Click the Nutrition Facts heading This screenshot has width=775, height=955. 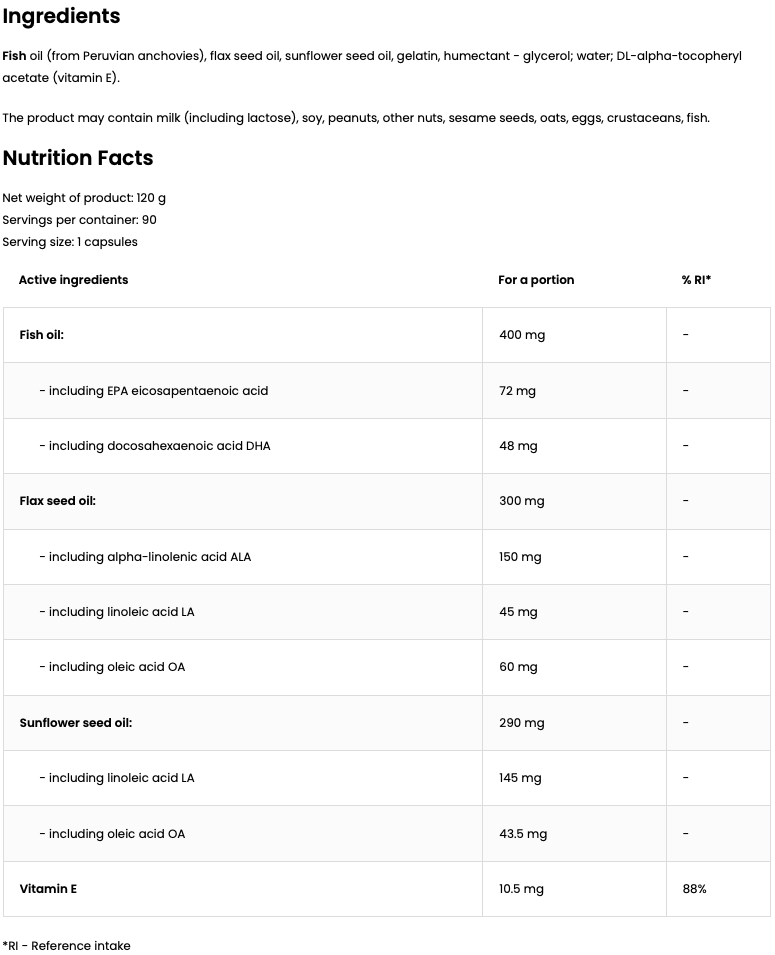pyautogui.click(x=78, y=158)
